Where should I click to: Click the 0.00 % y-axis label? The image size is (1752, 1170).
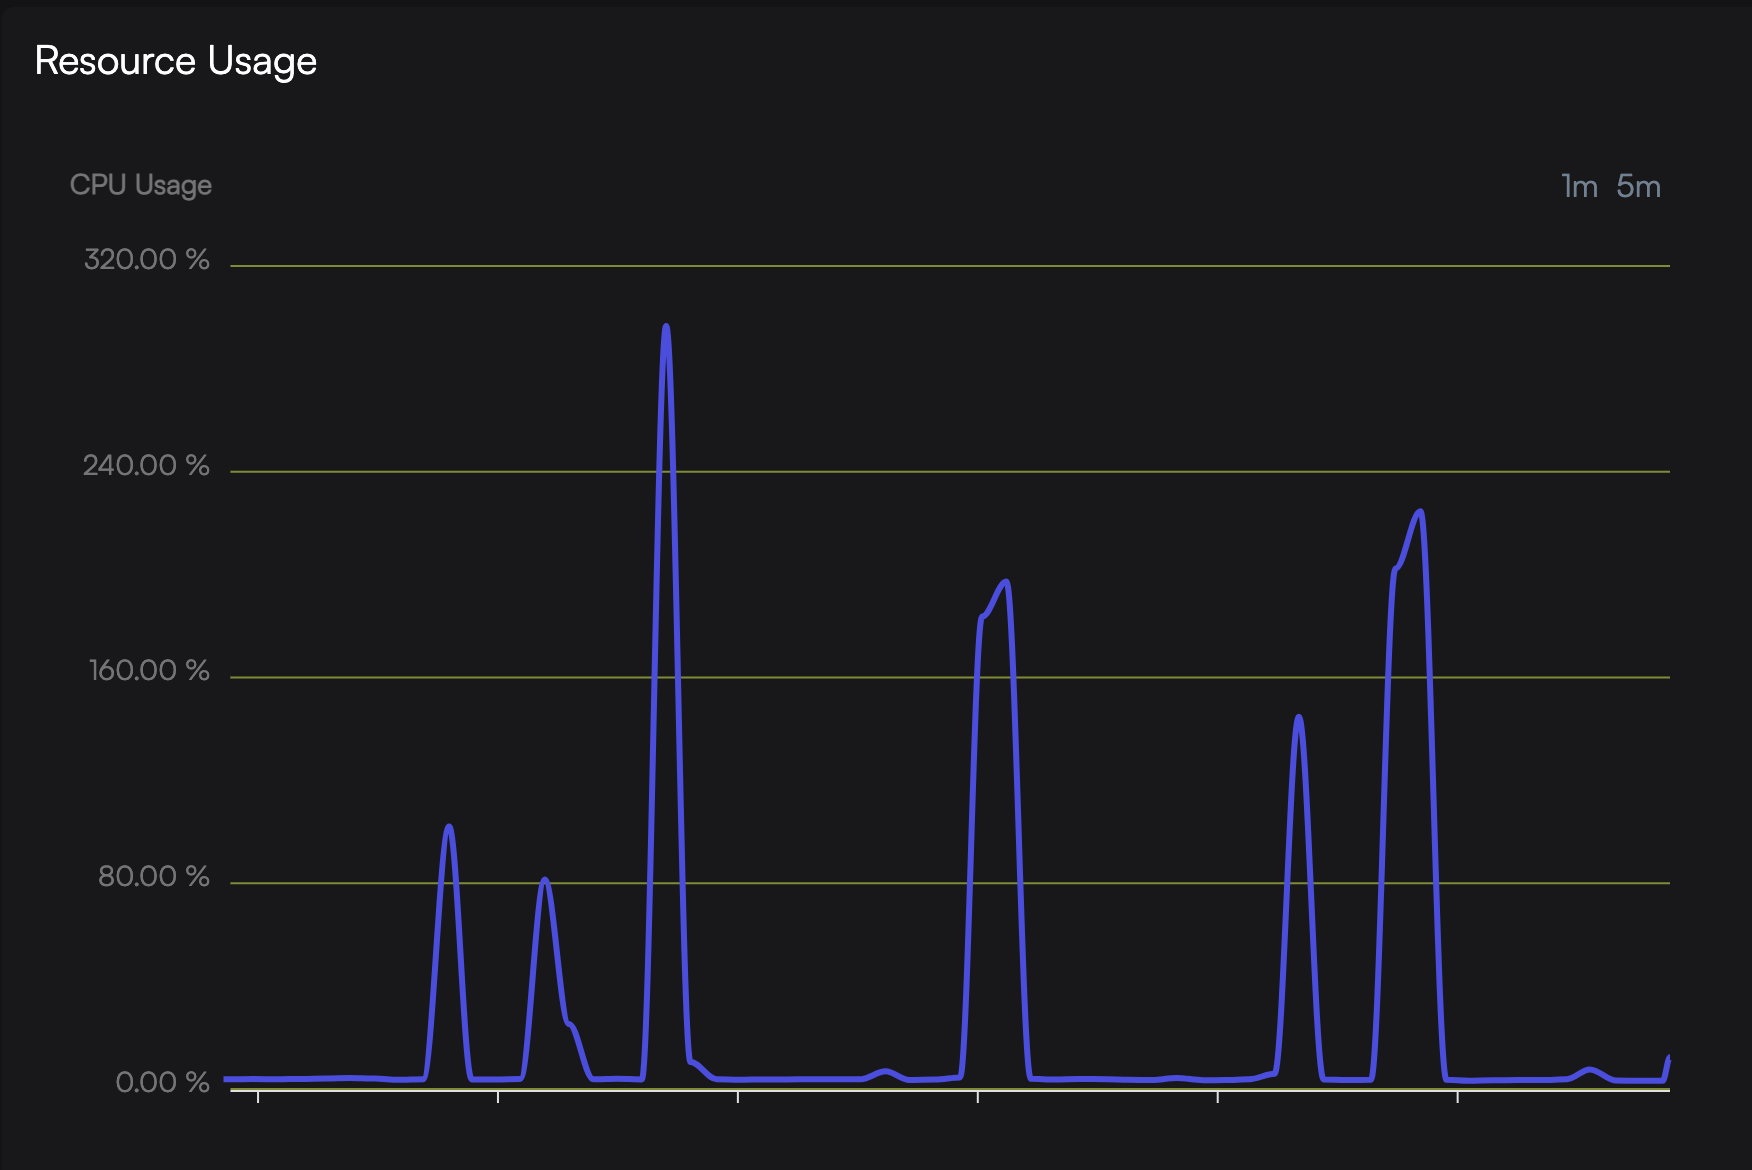coord(162,1083)
